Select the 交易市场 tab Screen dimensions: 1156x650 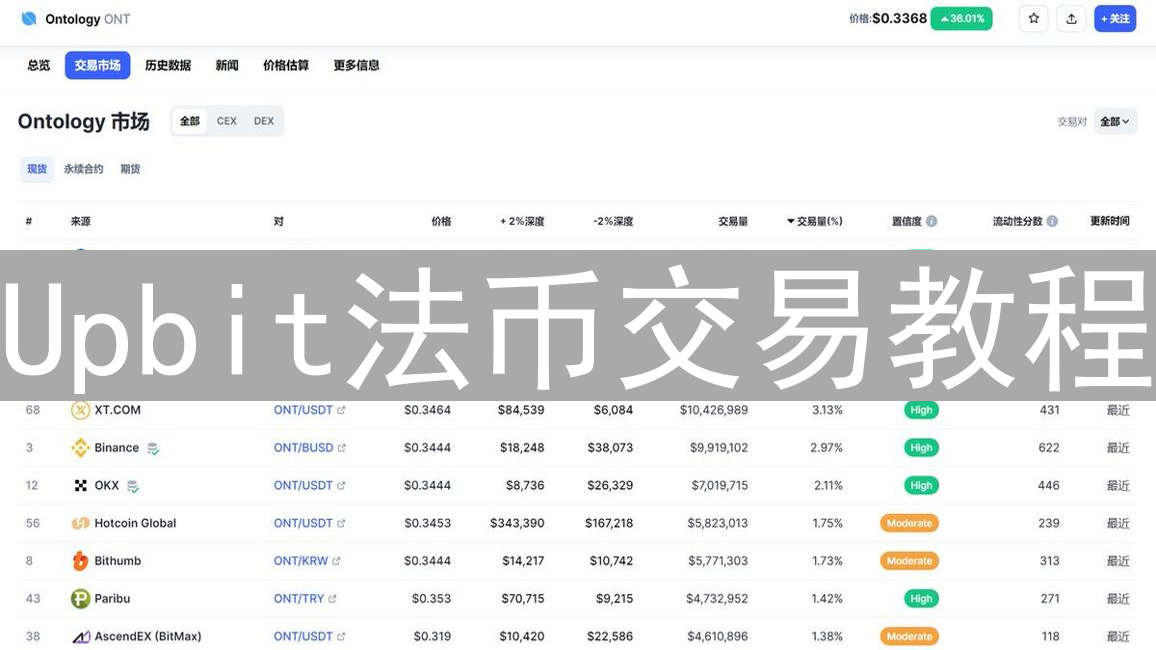tap(97, 65)
